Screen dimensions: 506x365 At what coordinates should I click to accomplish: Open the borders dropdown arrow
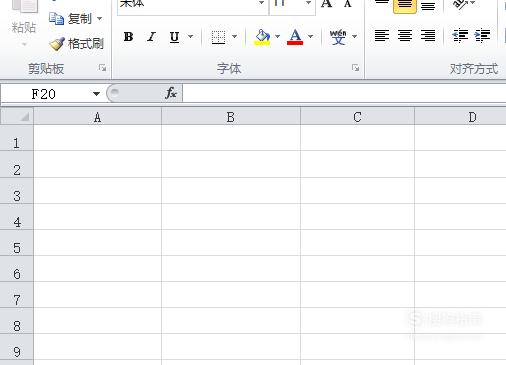click(x=234, y=36)
